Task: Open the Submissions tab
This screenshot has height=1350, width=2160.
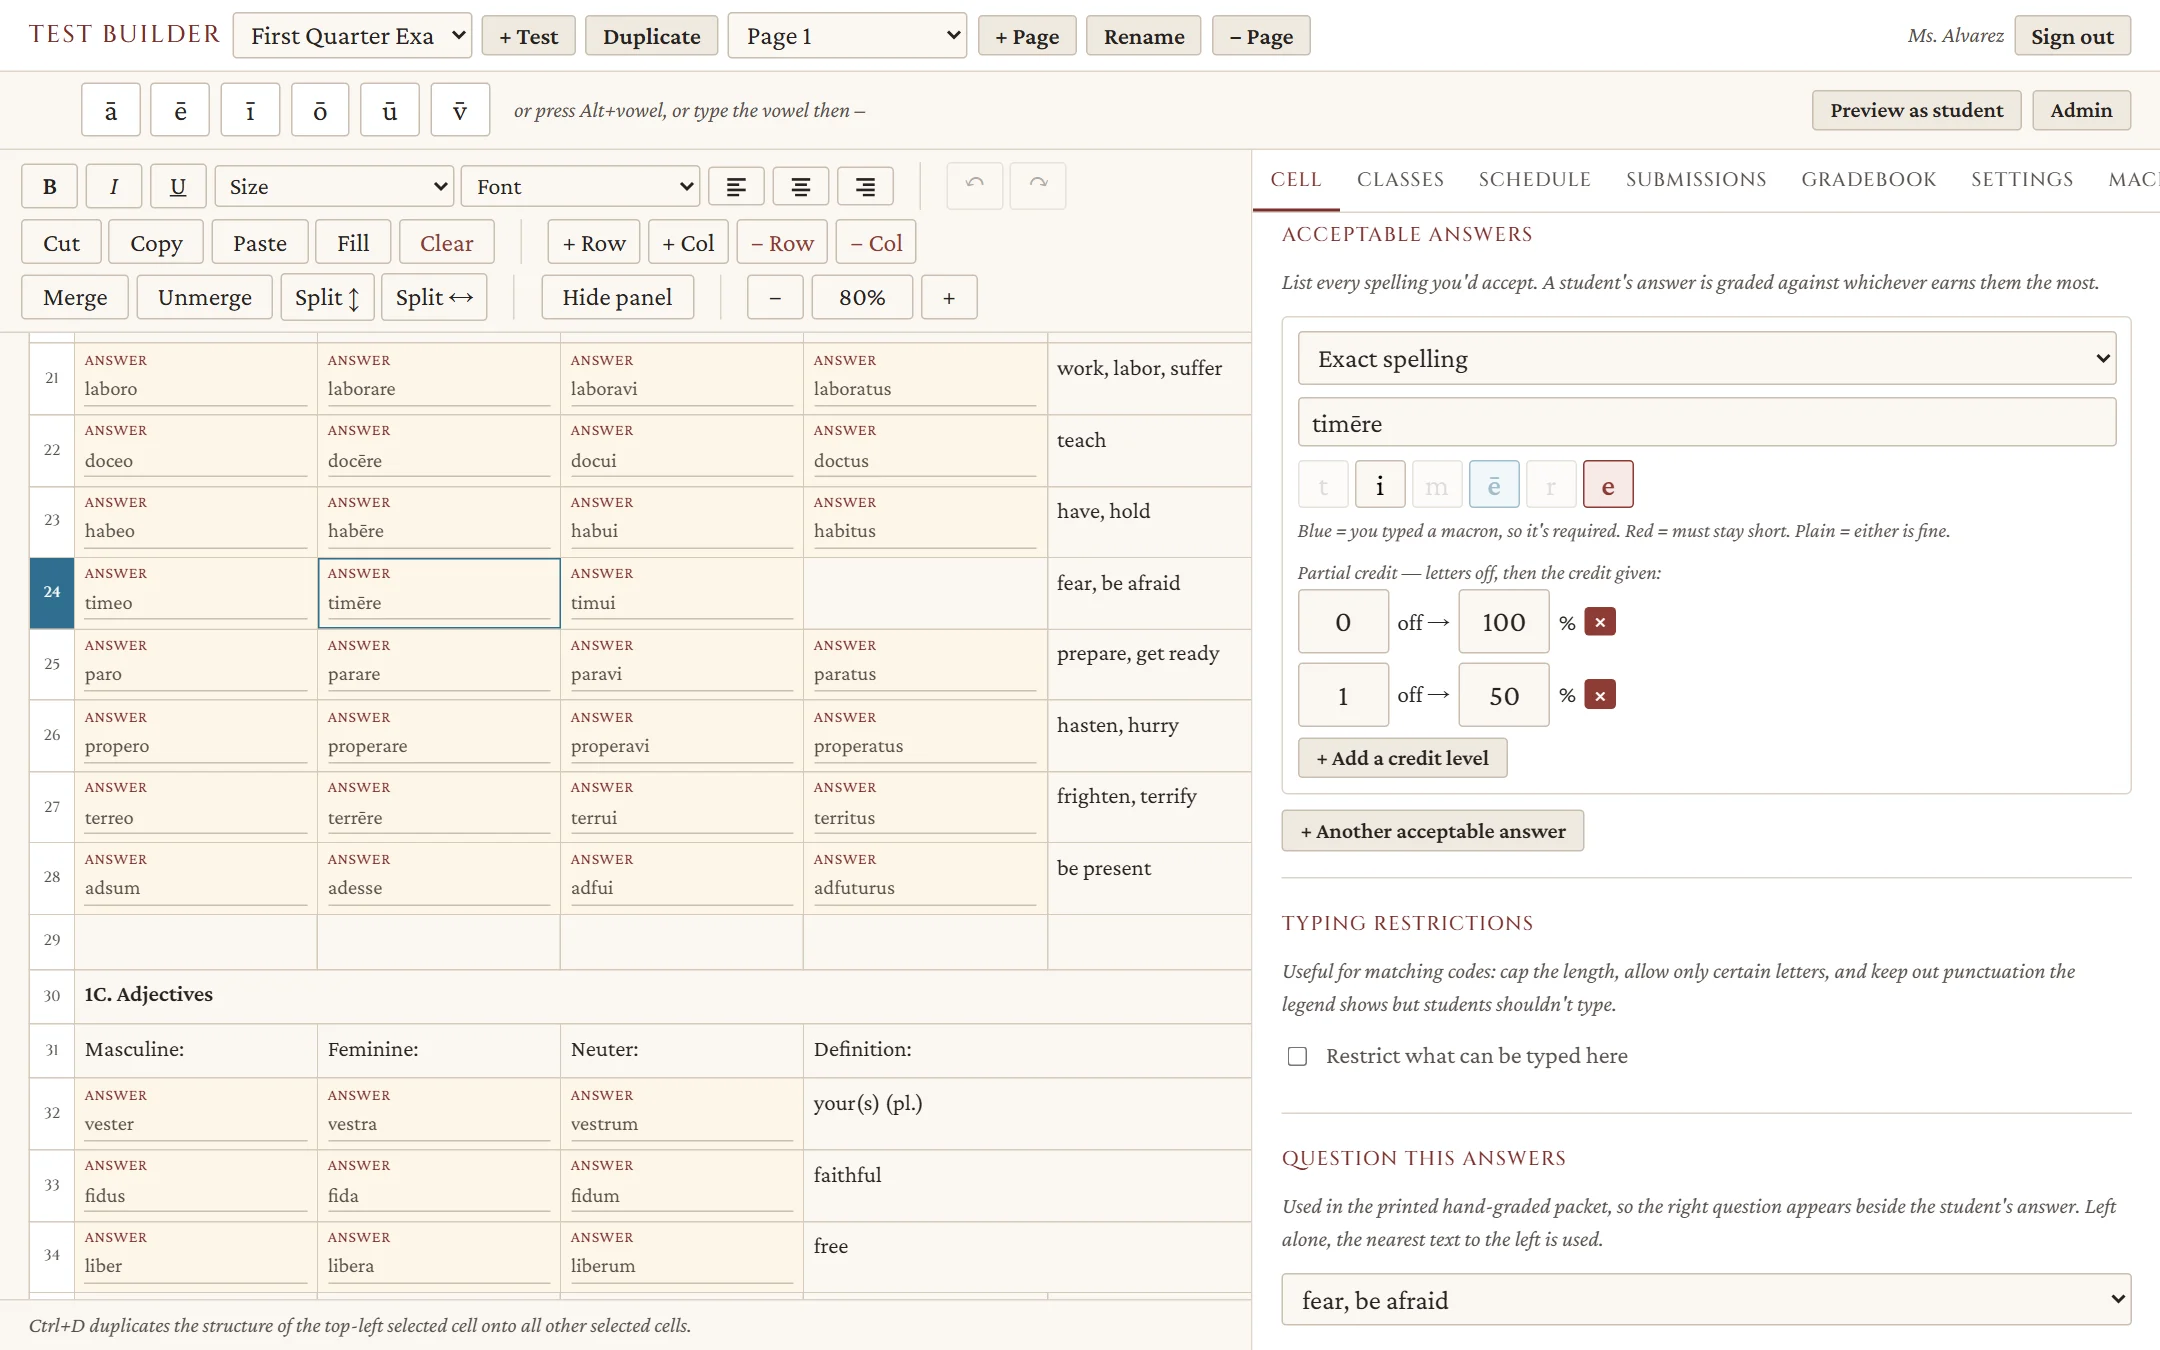Action: (x=1696, y=180)
